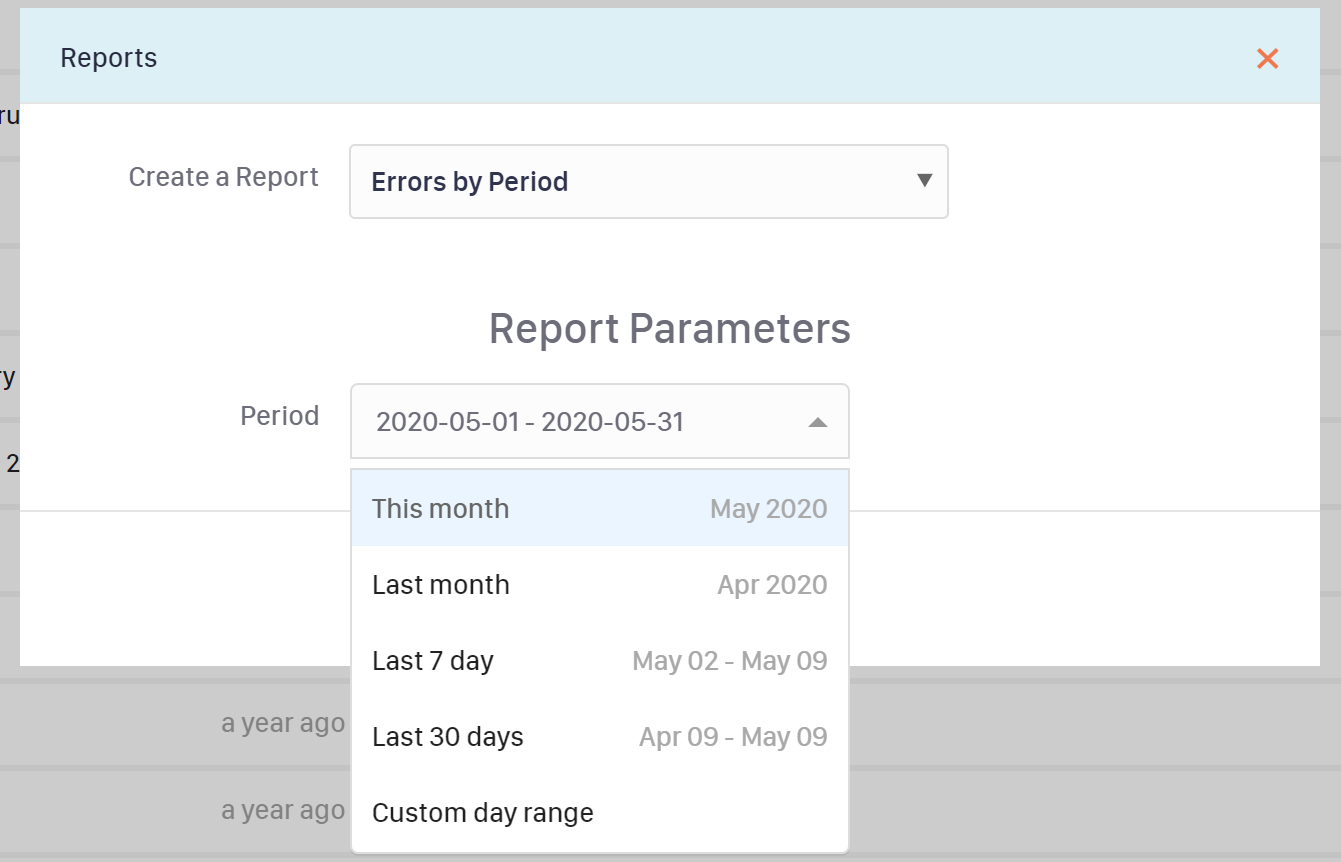The width and height of the screenshot is (1341, 862).
Task: Click the May 02 - May 09 range hint
Action: click(x=729, y=661)
